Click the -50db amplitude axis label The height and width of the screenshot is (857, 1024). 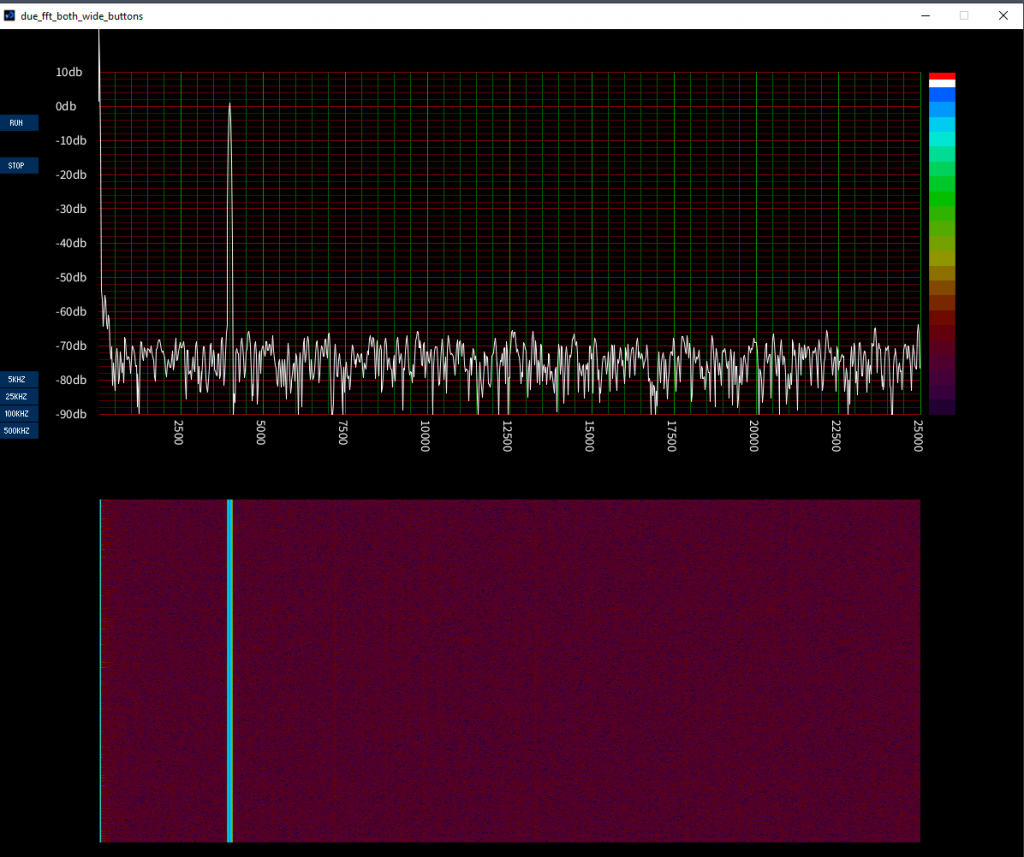click(x=70, y=277)
